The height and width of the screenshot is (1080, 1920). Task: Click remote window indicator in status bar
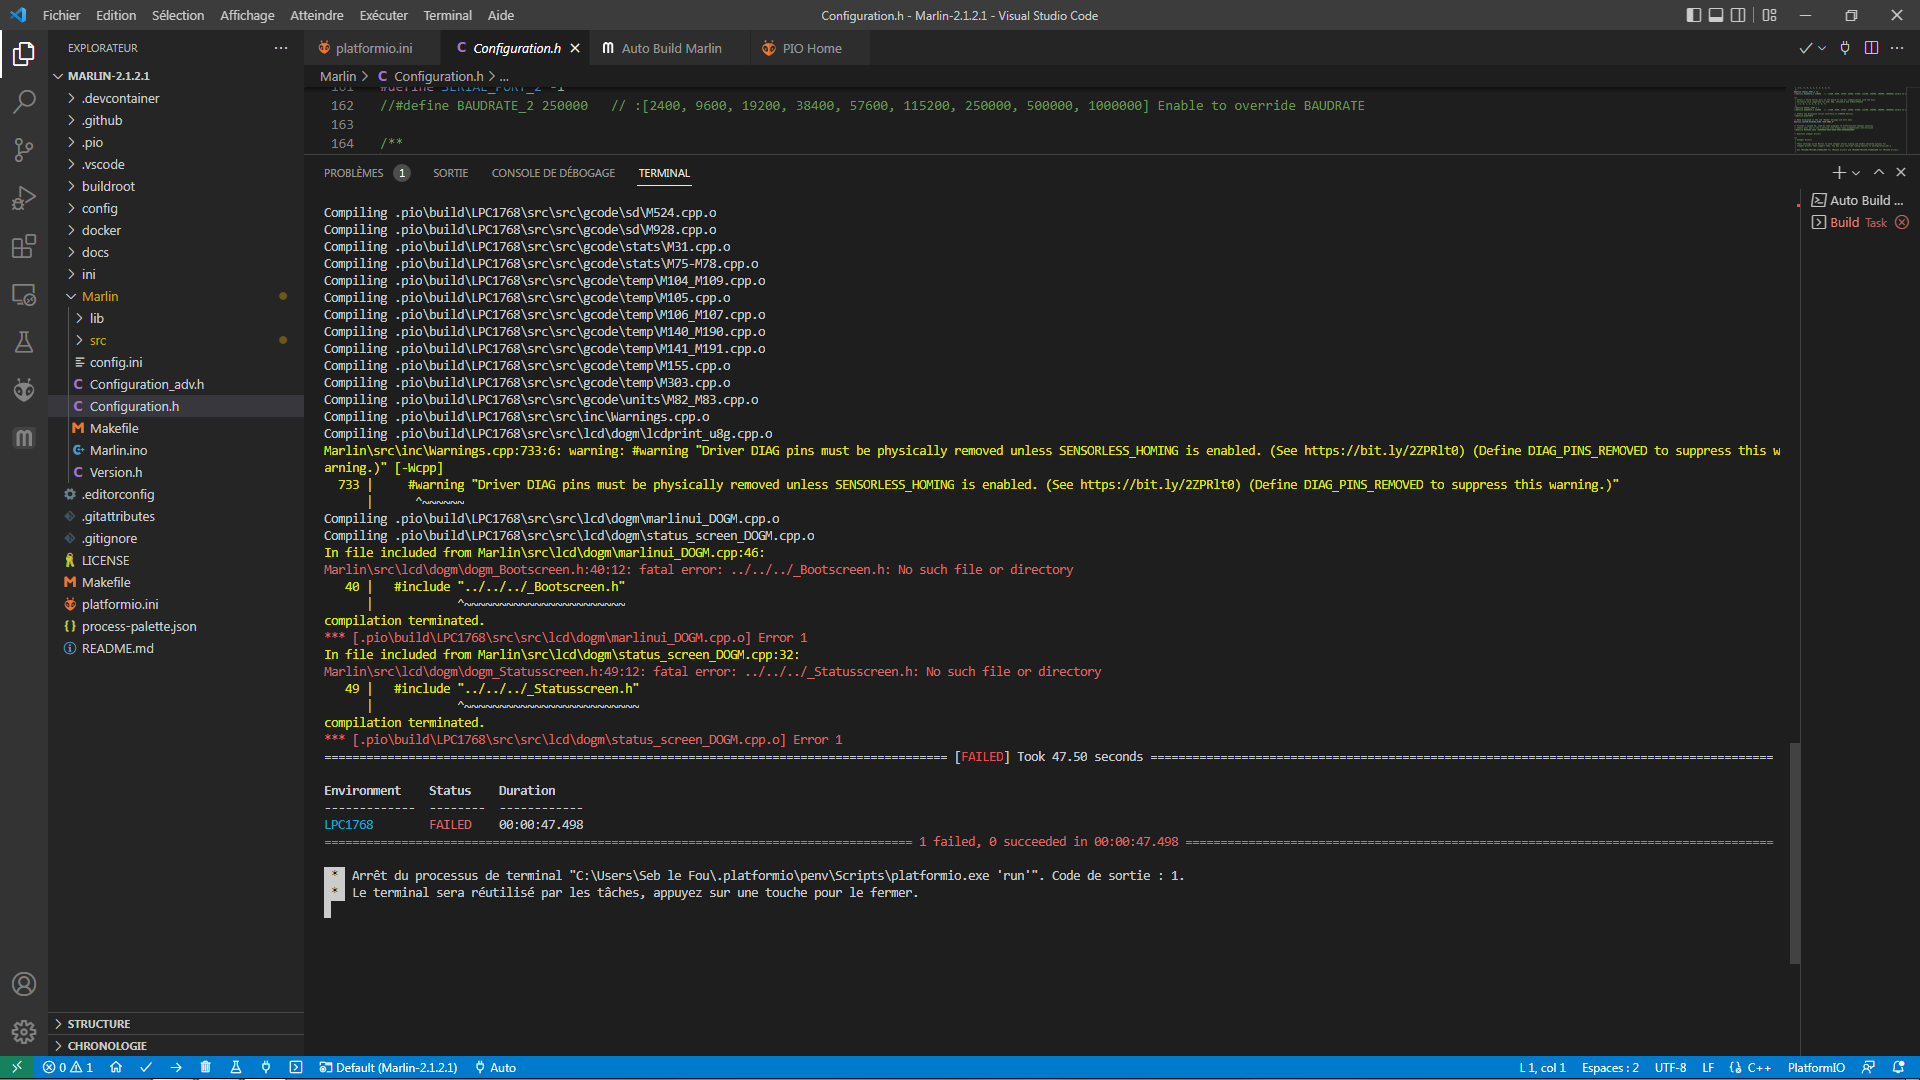17,1067
